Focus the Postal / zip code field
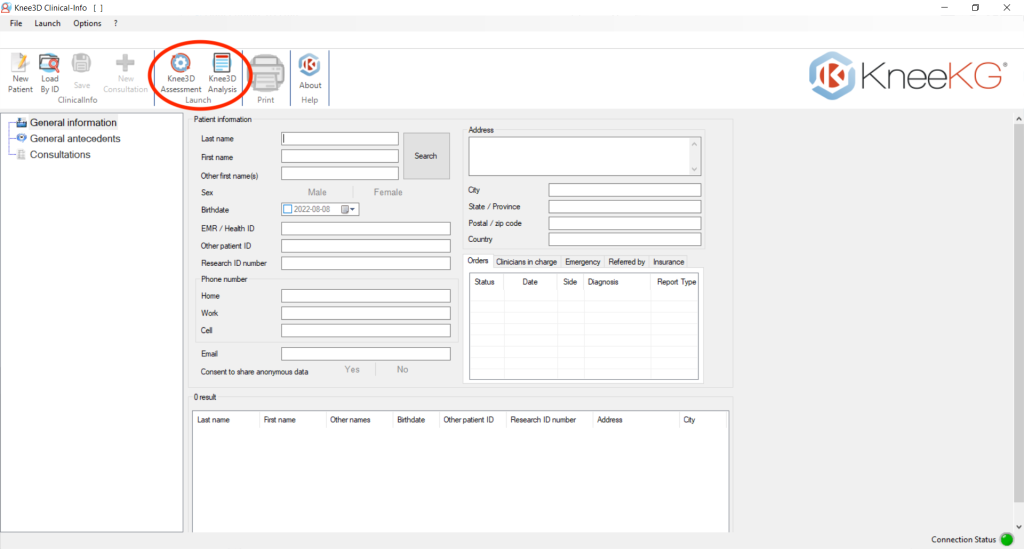Image resolution: width=1024 pixels, height=549 pixels. [625, 223]
